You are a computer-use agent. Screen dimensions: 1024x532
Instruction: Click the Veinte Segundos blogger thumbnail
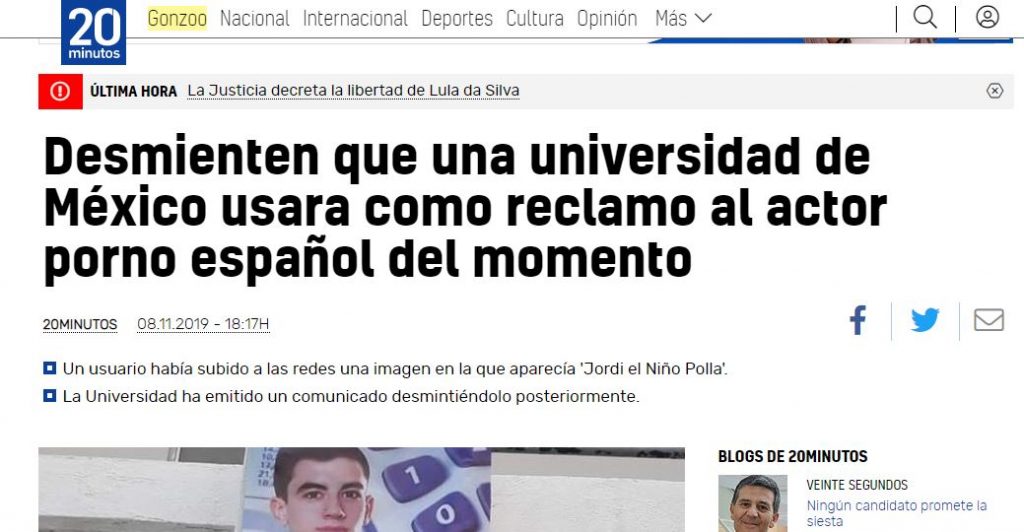click(x=752, y=503)
